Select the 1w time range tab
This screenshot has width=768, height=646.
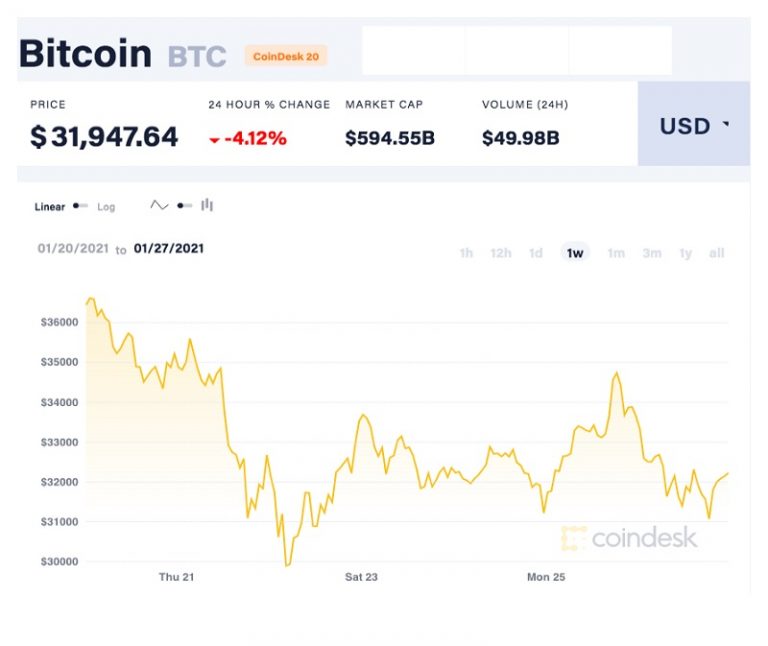click(x=575, y=253)
